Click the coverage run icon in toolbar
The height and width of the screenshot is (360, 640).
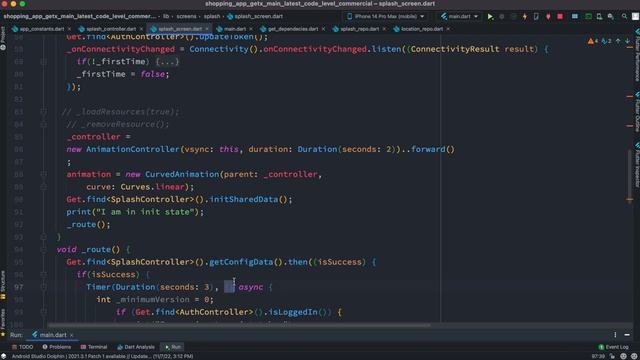click(513, 16)
